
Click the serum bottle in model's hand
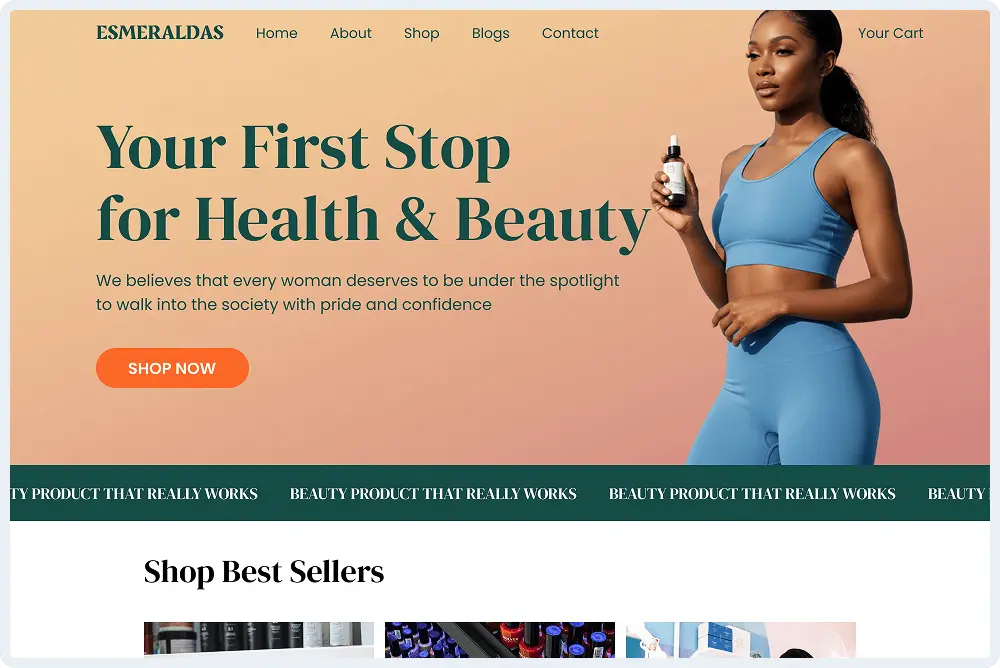(x=674, y=171)
